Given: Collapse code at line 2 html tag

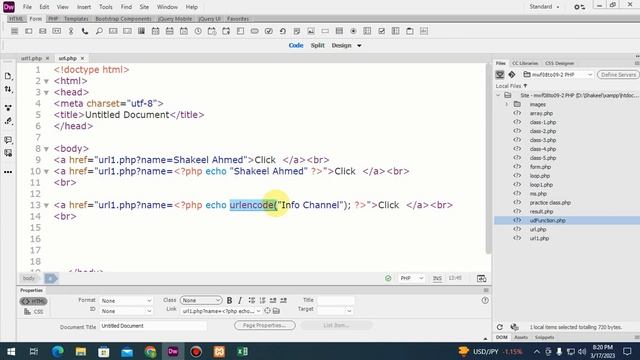Looking at the screenshot, I should pyautogui.click(x=46, y=81).
